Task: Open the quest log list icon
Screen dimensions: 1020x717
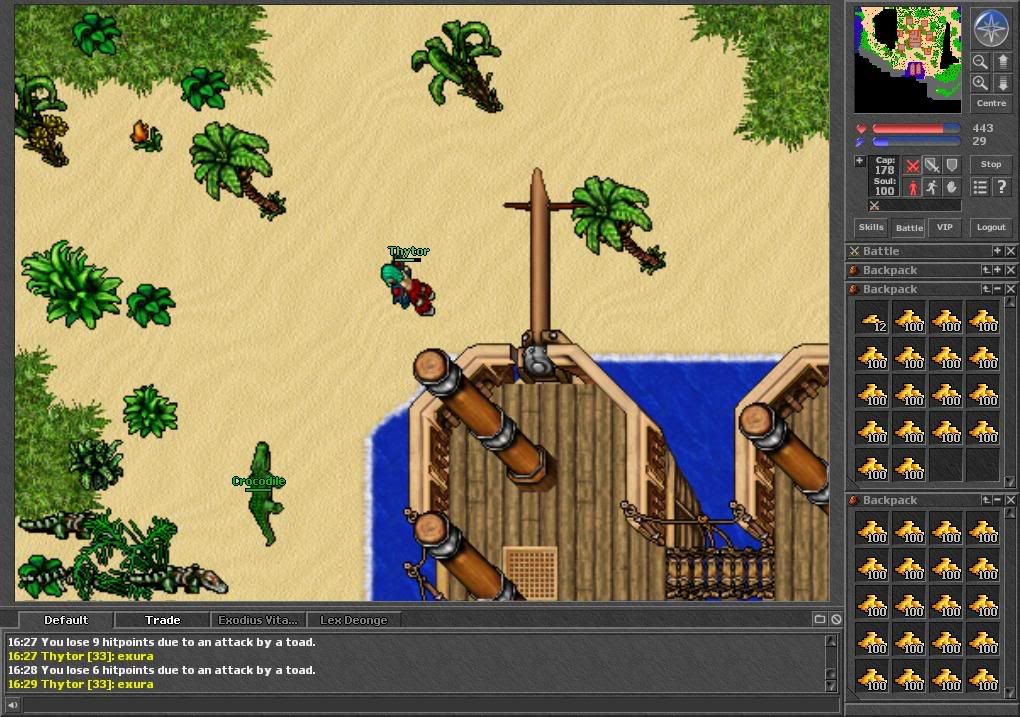Action: pyautogui.click(x=980, y=188)
